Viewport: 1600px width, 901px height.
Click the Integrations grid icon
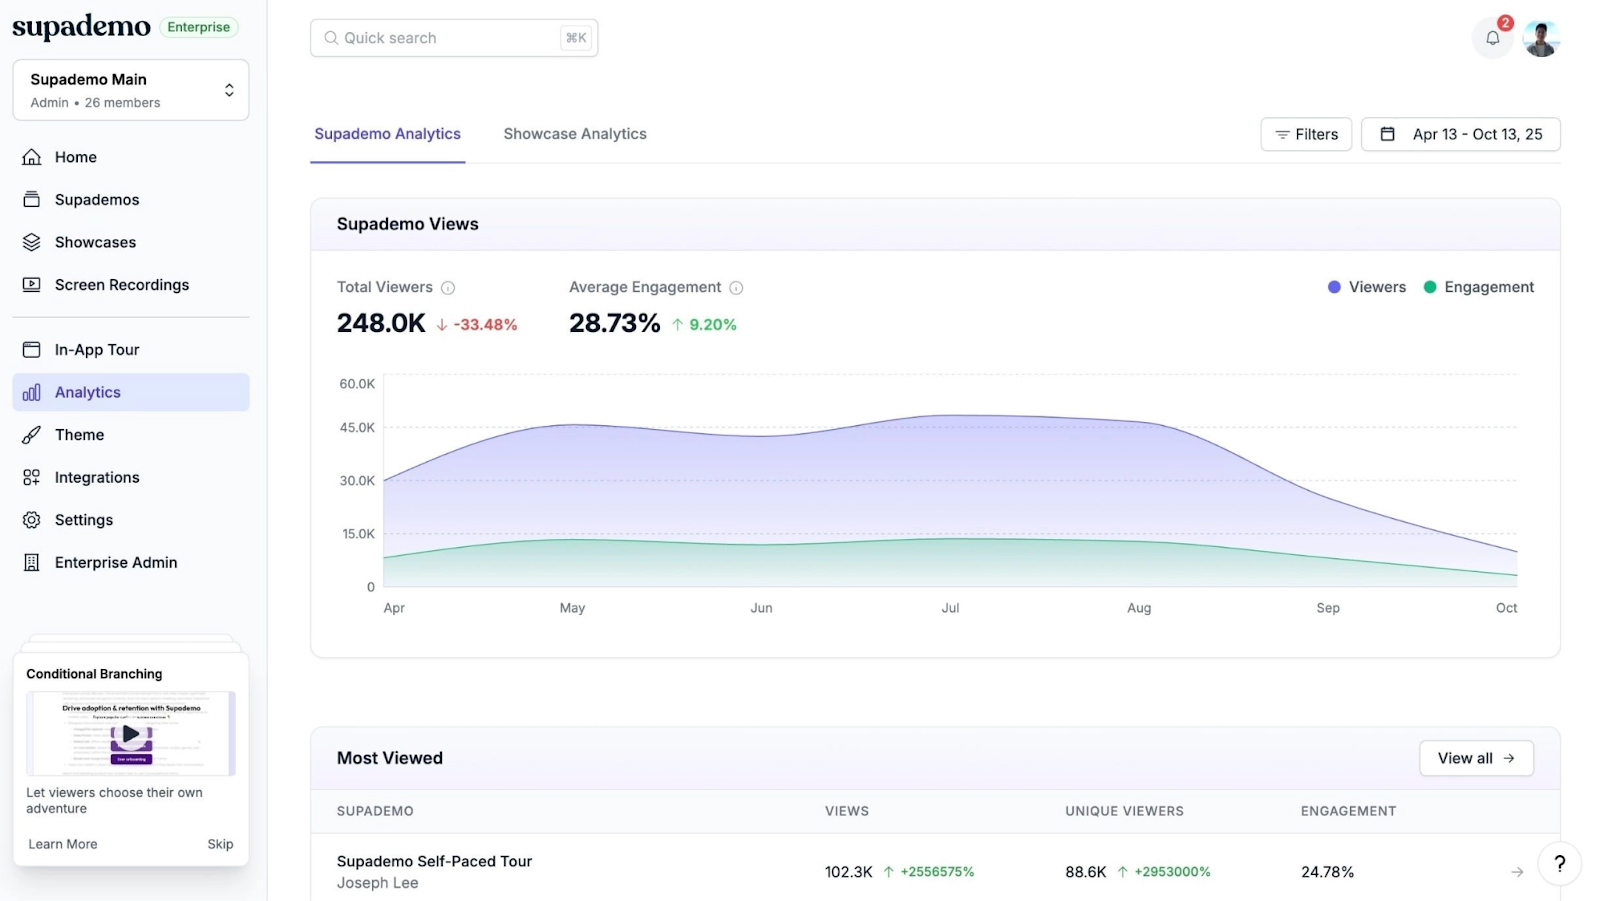point(32,477)
